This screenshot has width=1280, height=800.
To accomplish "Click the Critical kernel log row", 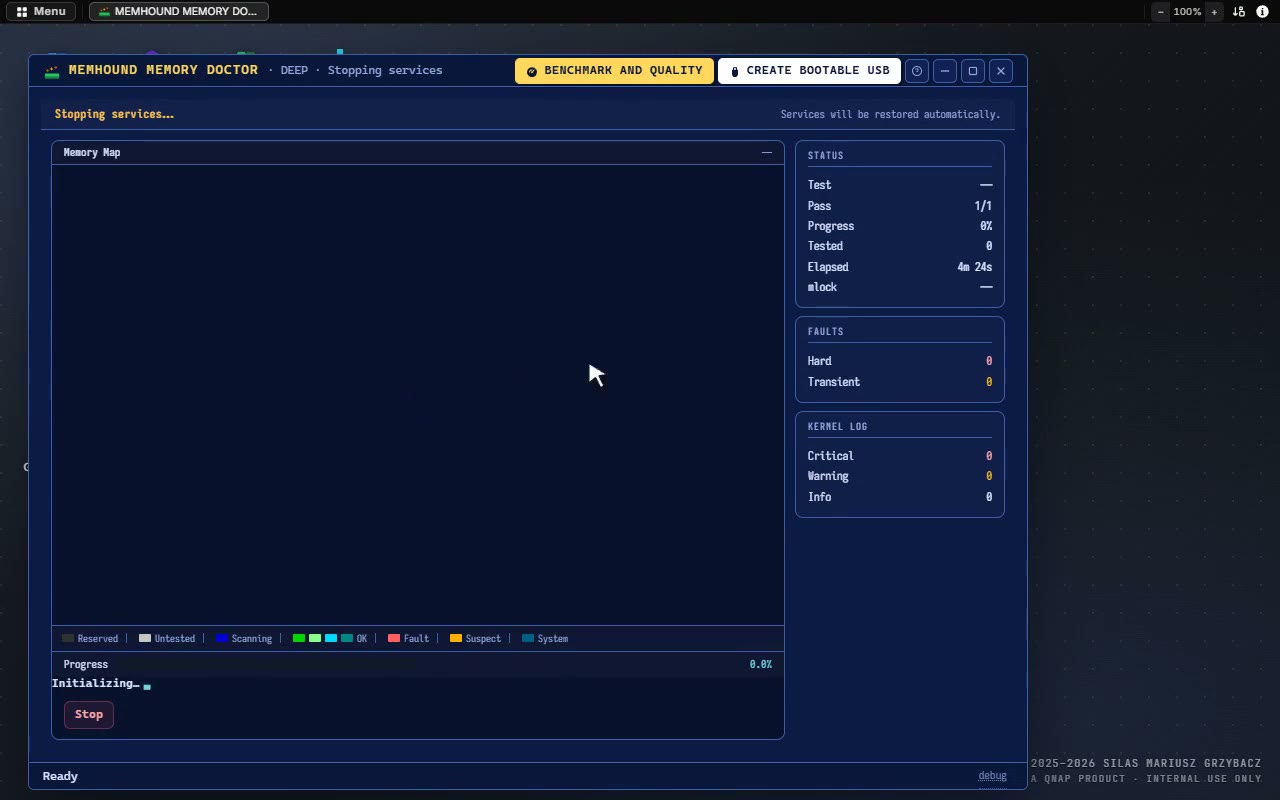I will click(x=900, y=456).
